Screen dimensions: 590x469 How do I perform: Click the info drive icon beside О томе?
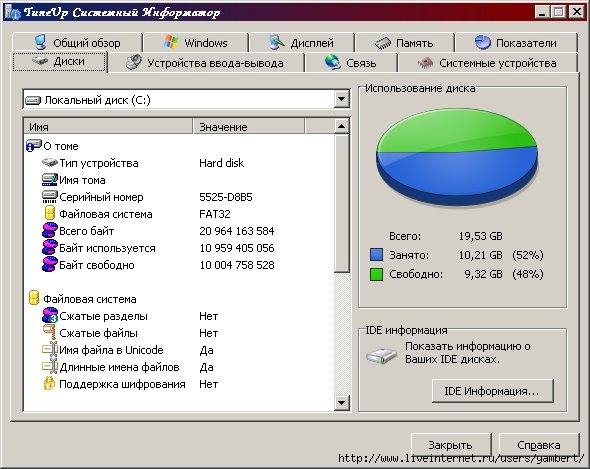(x=33, y=146)
